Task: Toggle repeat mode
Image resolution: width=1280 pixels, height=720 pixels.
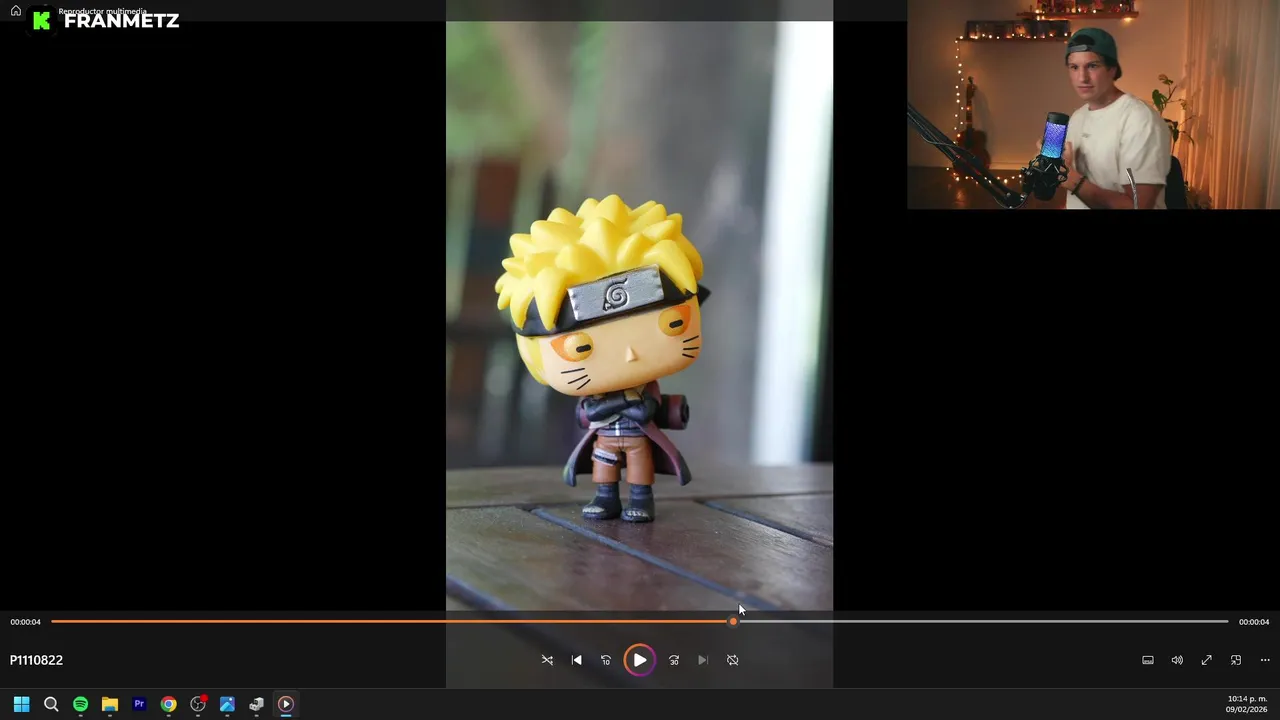Action: [733, 660]
